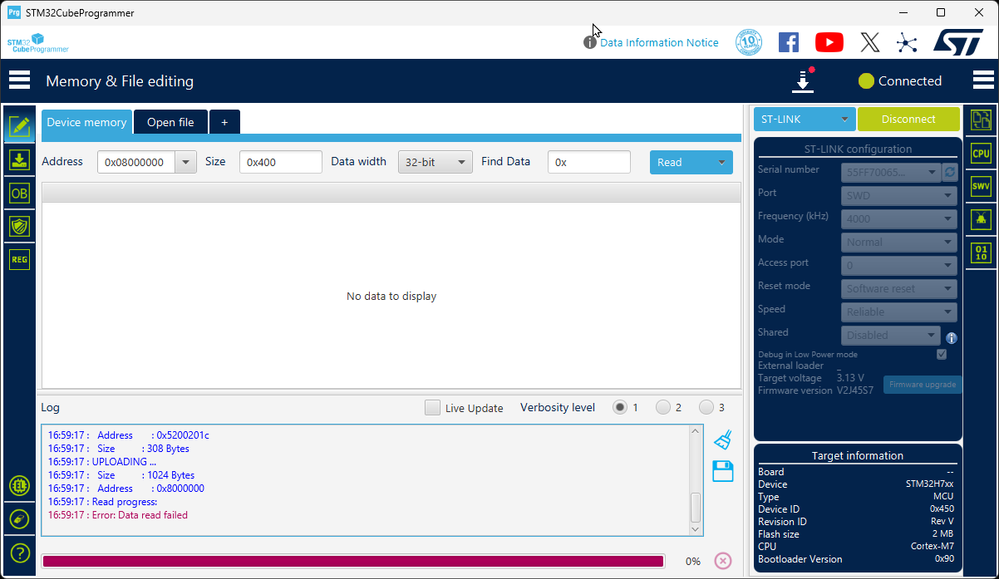
Task: Open the 10 years anniversary badge icon
Action: coord(749,43)
